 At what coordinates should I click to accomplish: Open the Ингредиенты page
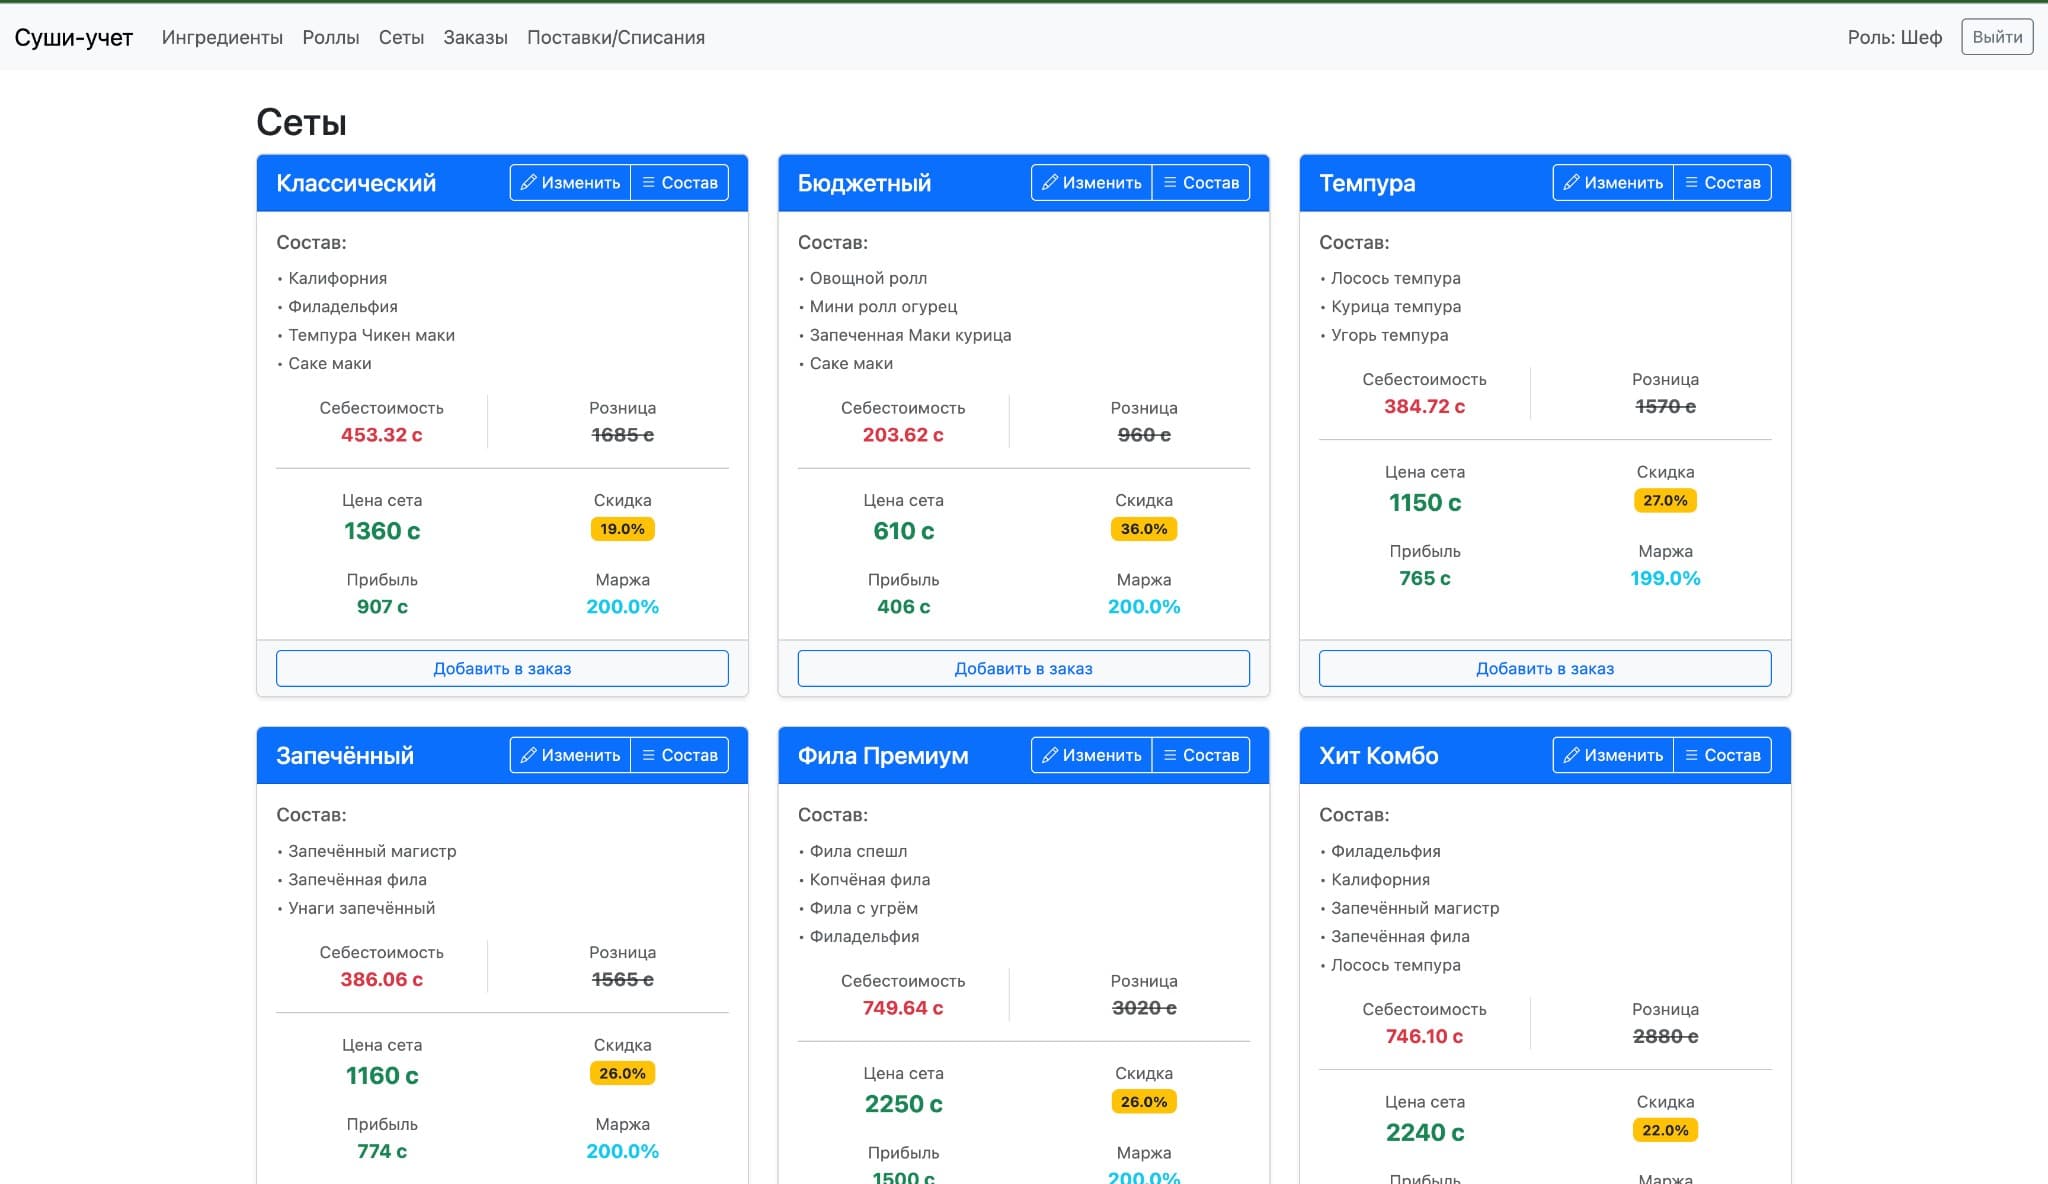222,37
